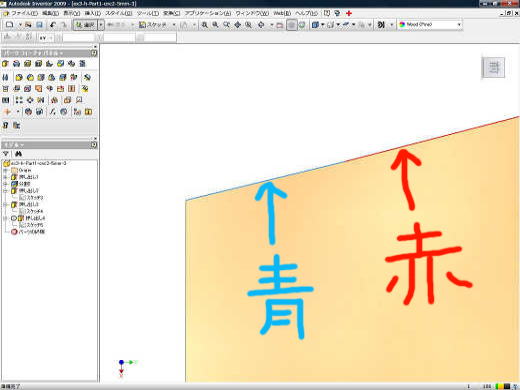Click the binoculars Find icon in browser
Image resolution: width=520 pixels, height=390 pixels.
click(18, 154)
